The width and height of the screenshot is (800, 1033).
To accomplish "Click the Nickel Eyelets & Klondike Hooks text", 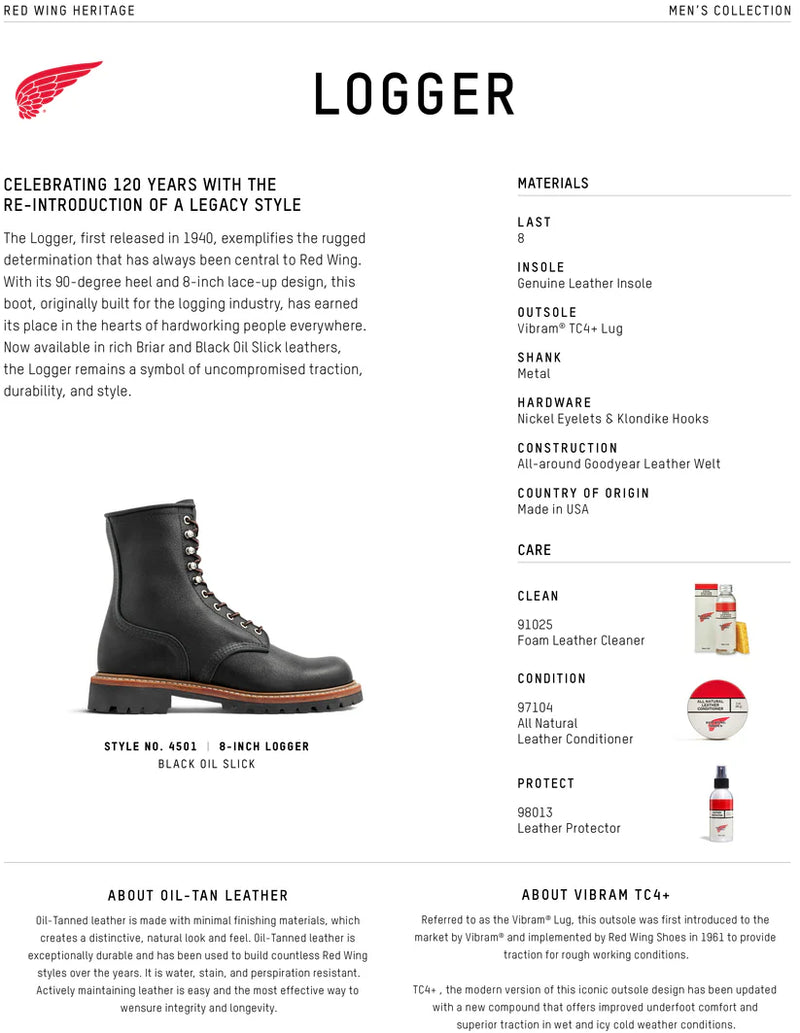I will [613, 418].
